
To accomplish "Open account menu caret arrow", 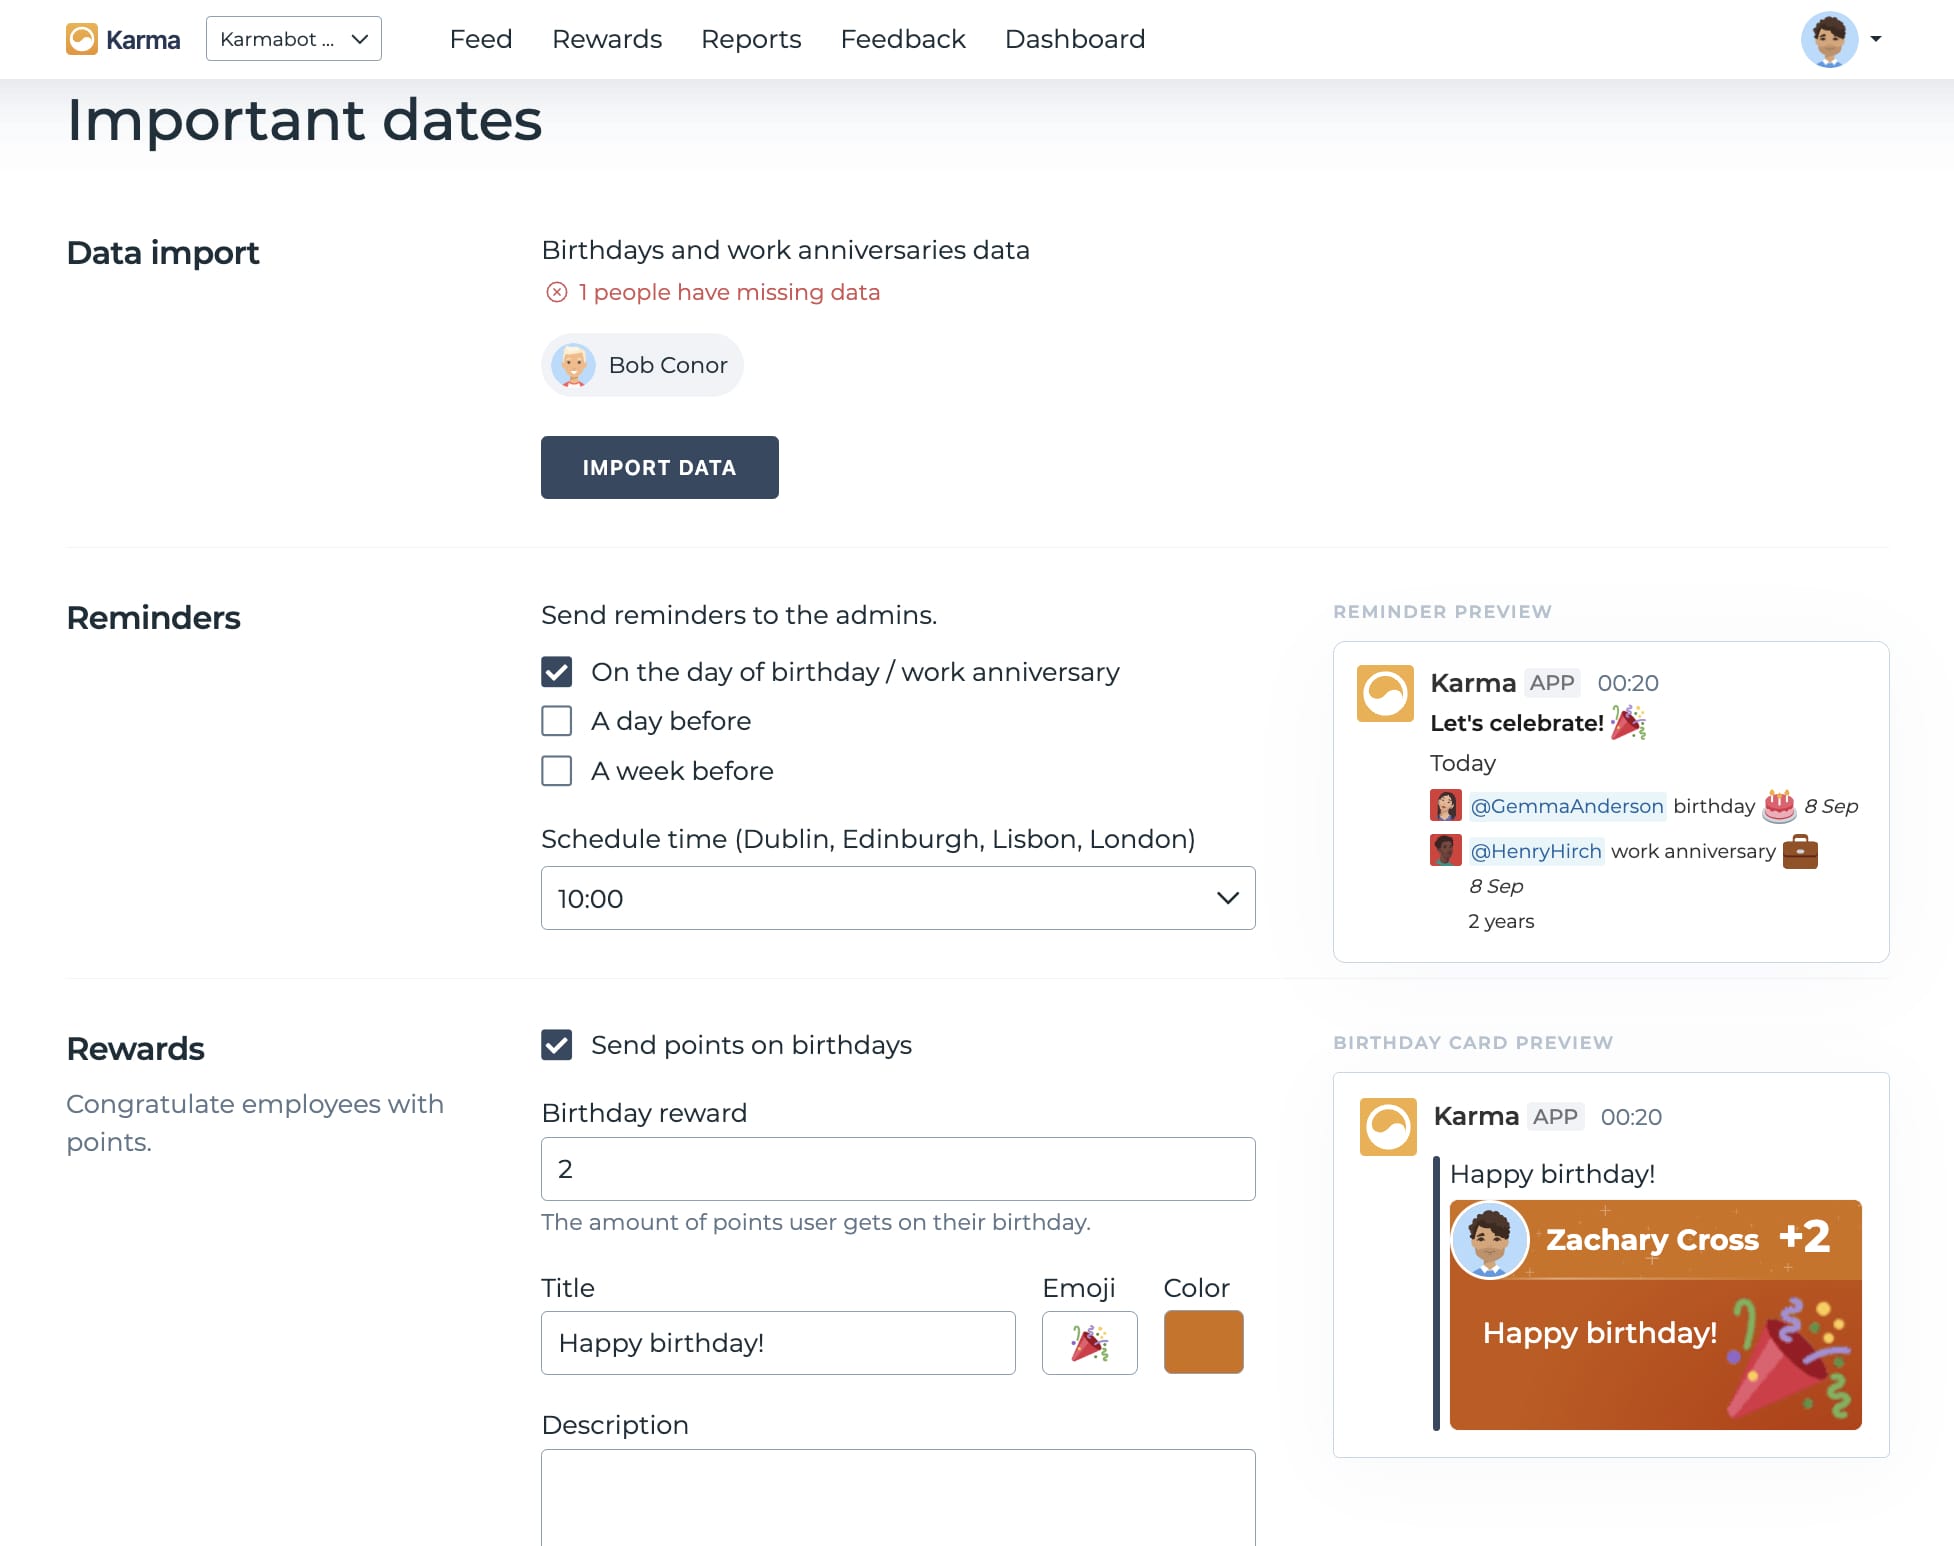I will (x=1876, y=39).
